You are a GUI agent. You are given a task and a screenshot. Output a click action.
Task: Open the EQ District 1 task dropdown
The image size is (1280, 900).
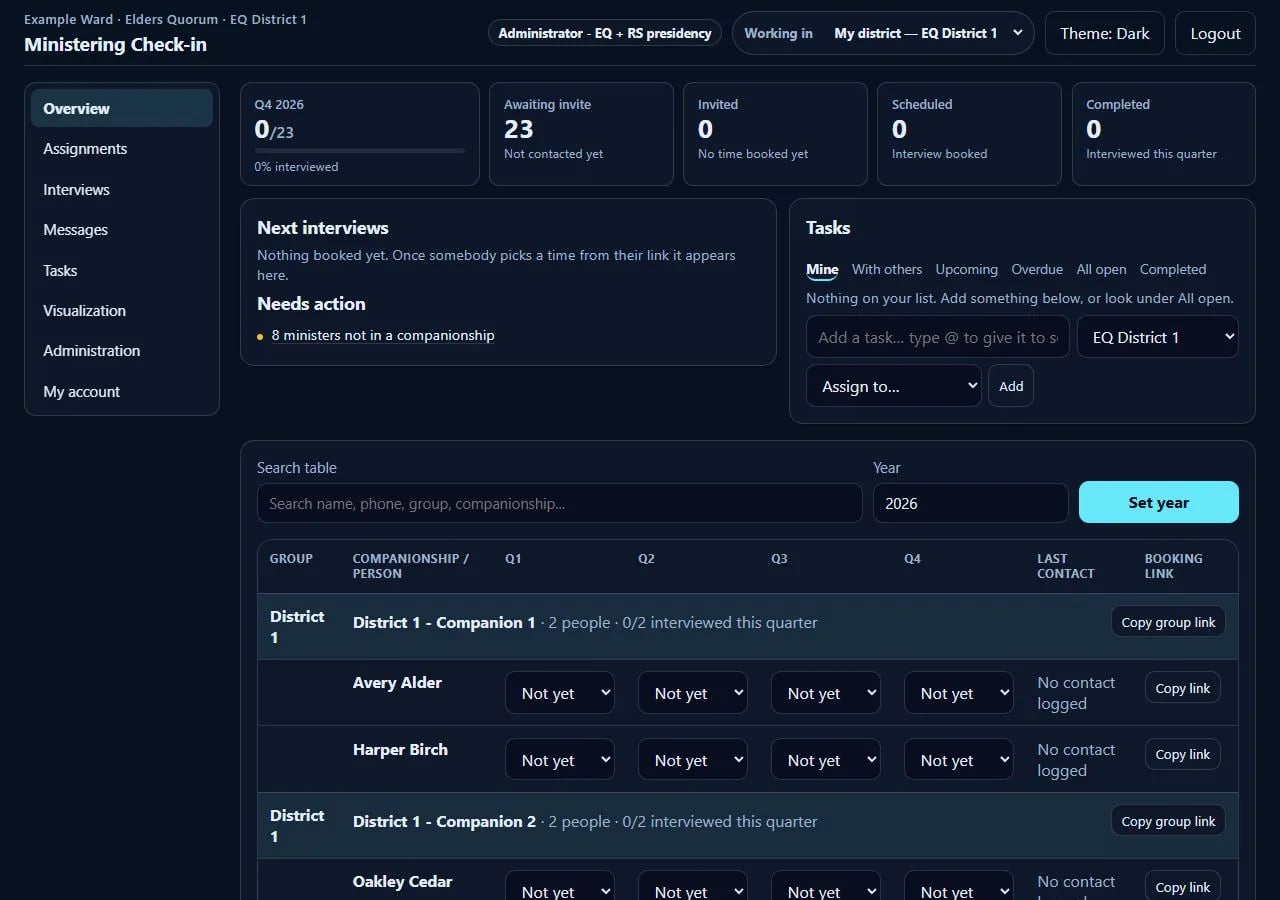click(x=1158, y=337)
